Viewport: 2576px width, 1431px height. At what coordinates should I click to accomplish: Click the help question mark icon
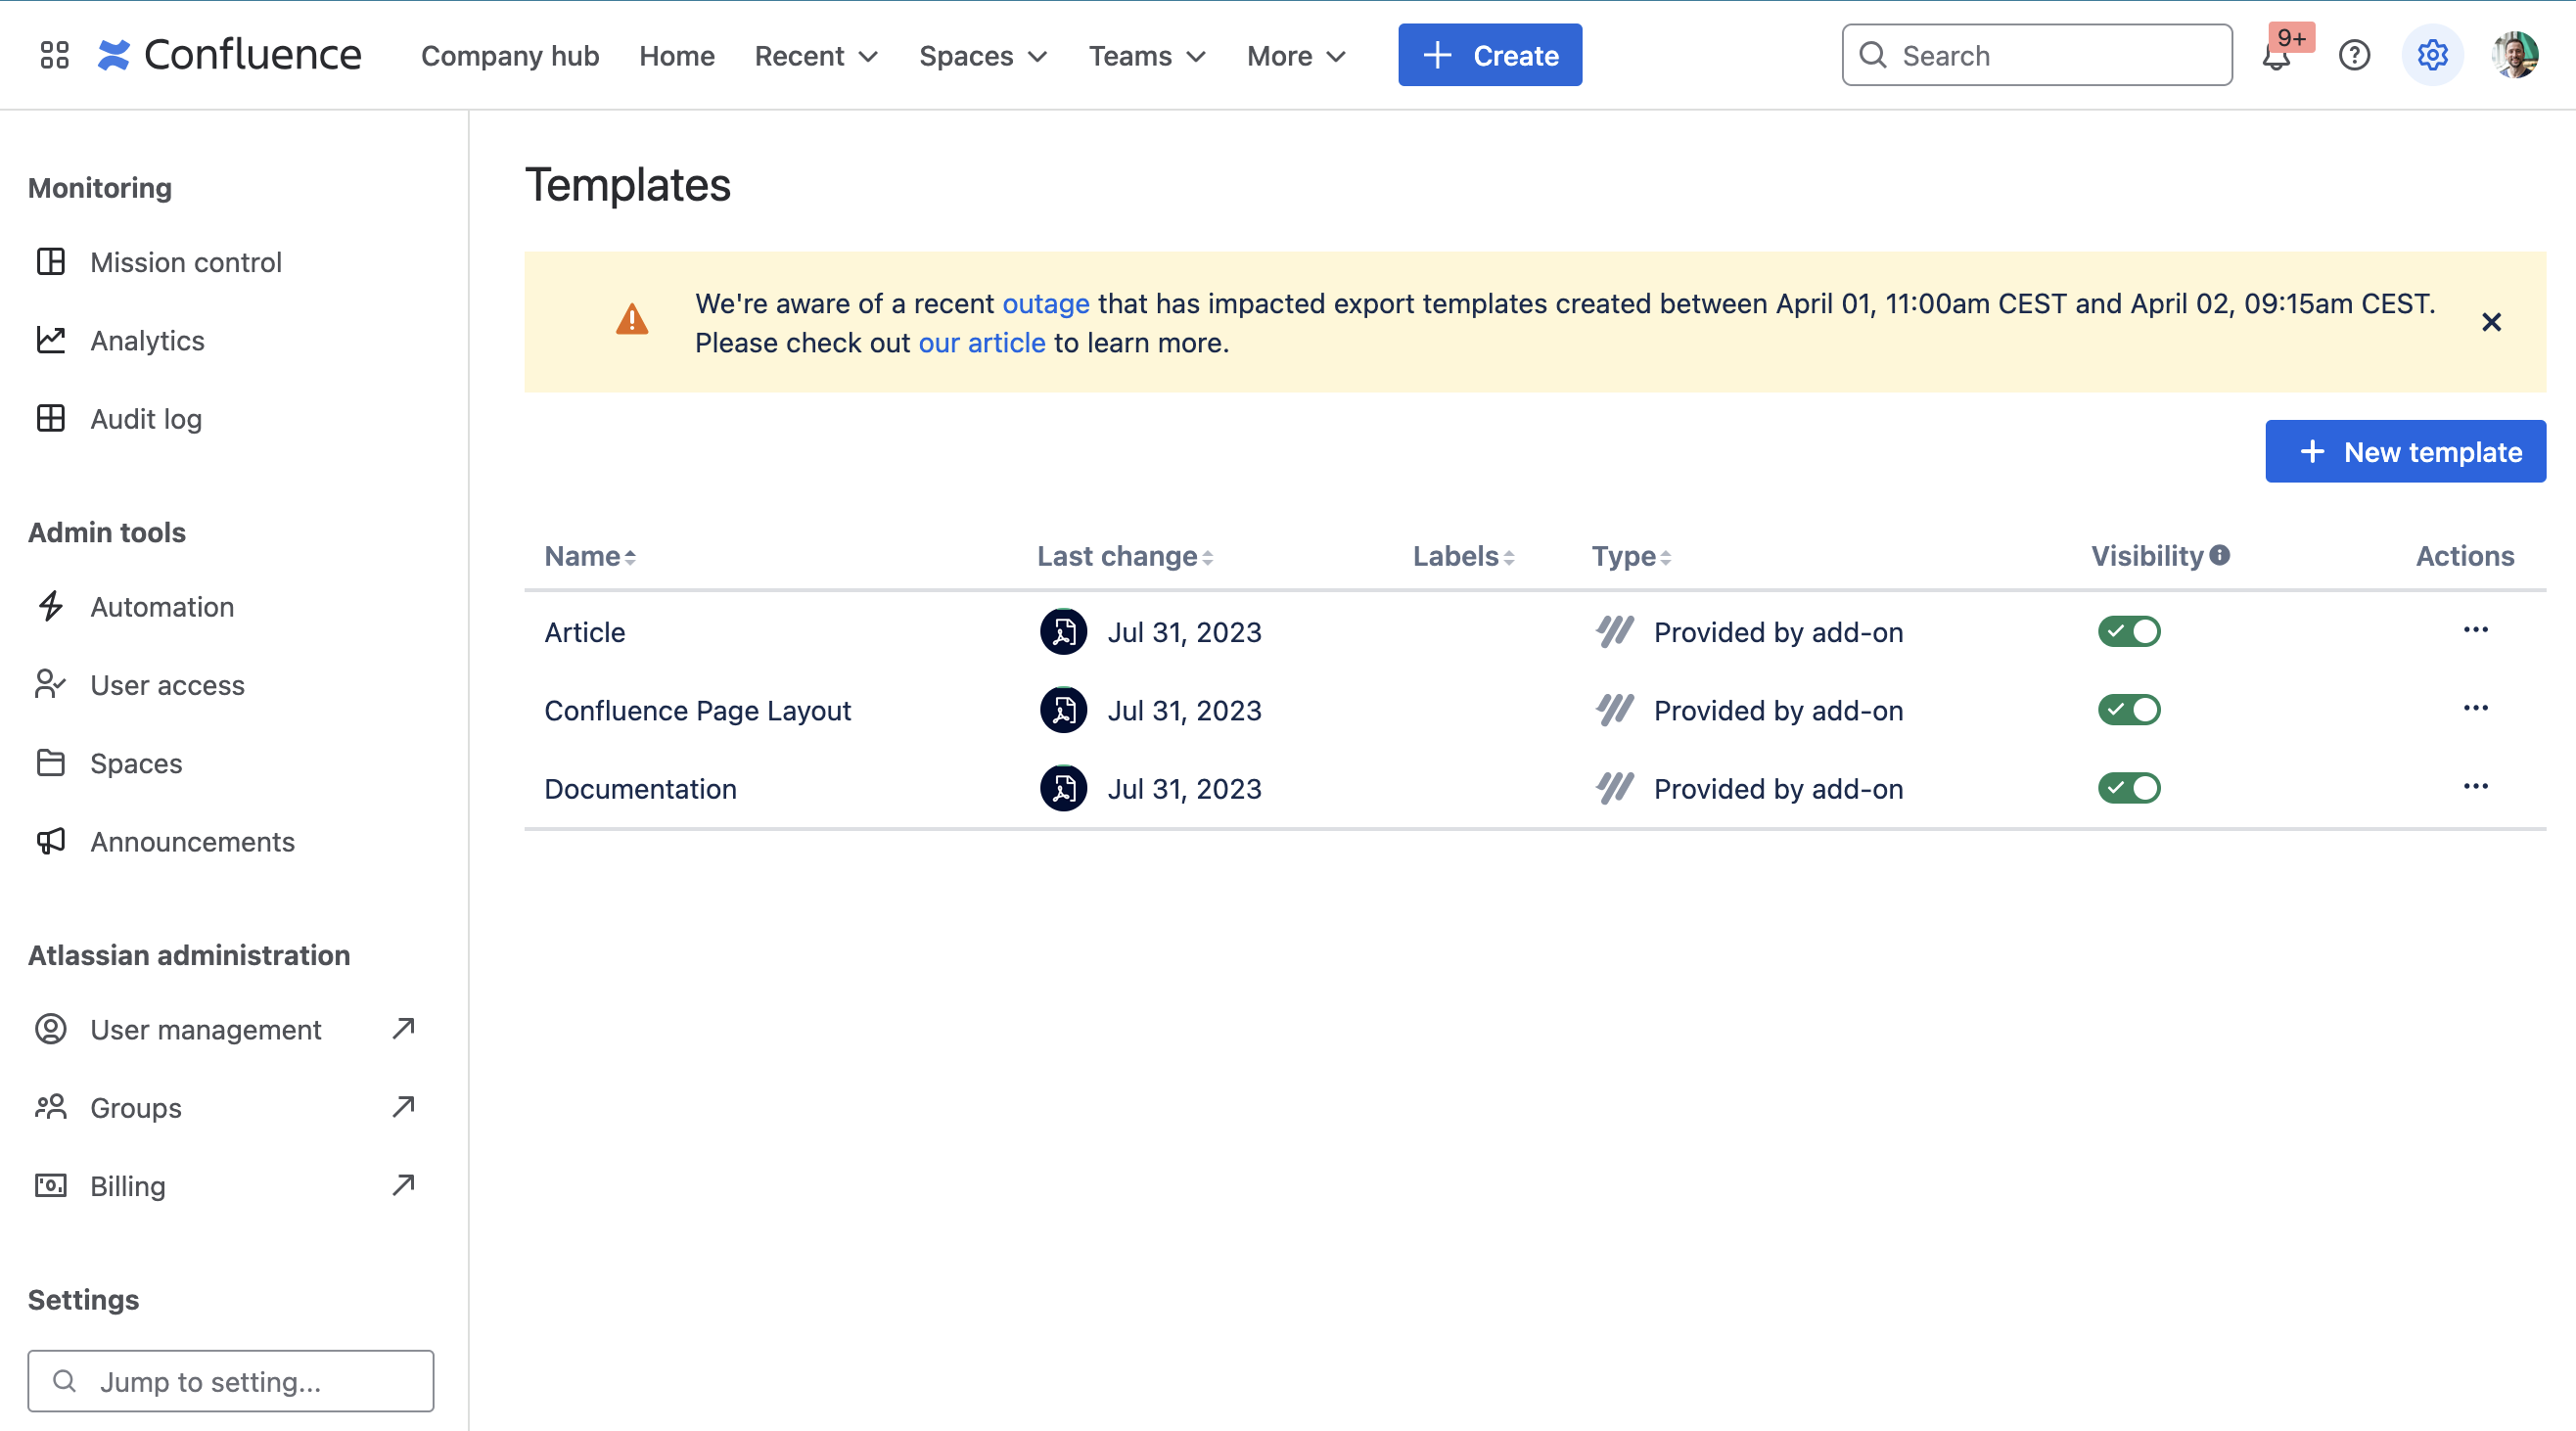pyautogui.click(x=2354, y=55)
